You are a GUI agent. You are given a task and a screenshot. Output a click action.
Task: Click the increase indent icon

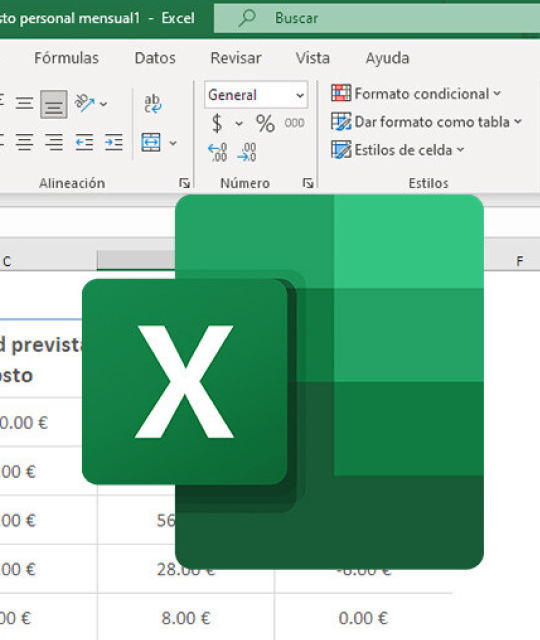[x=113, y=142]
